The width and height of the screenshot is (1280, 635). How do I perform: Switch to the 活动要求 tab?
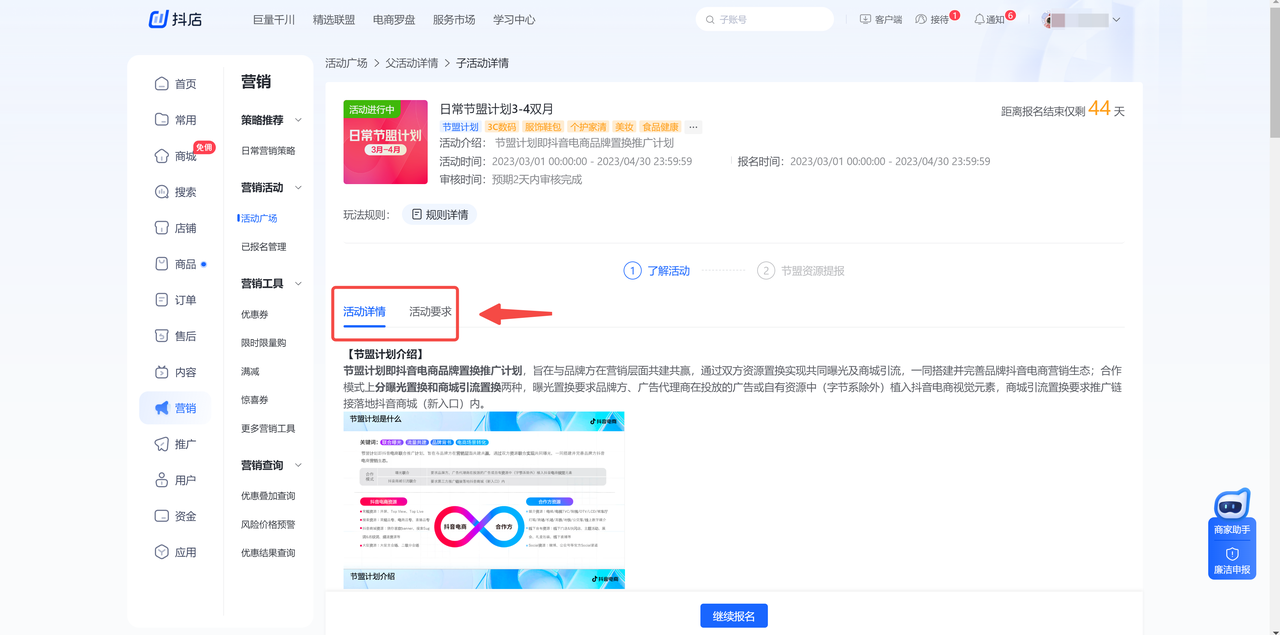click(430, 312)
